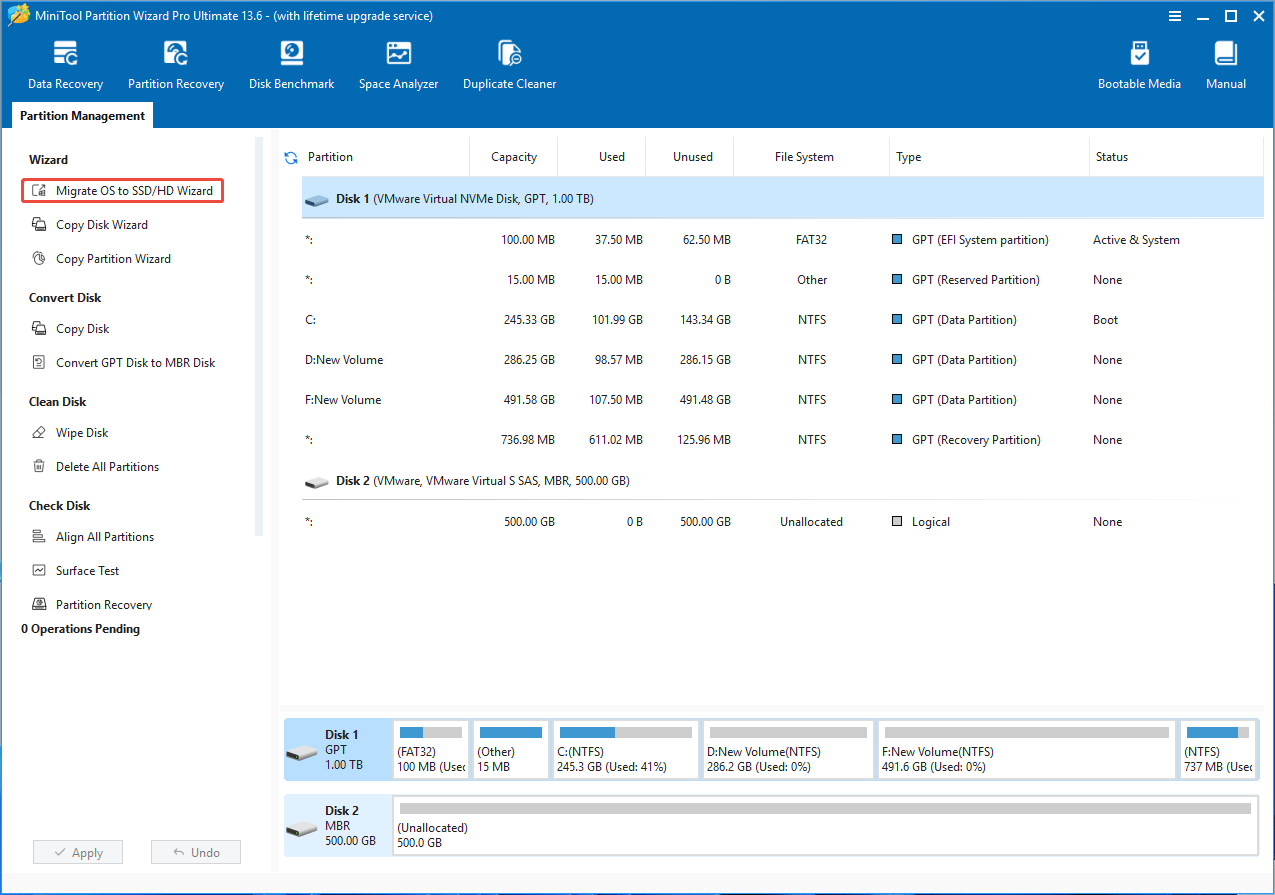
Task: Select the F:New Volume row
Action: (x=783, y=400)
